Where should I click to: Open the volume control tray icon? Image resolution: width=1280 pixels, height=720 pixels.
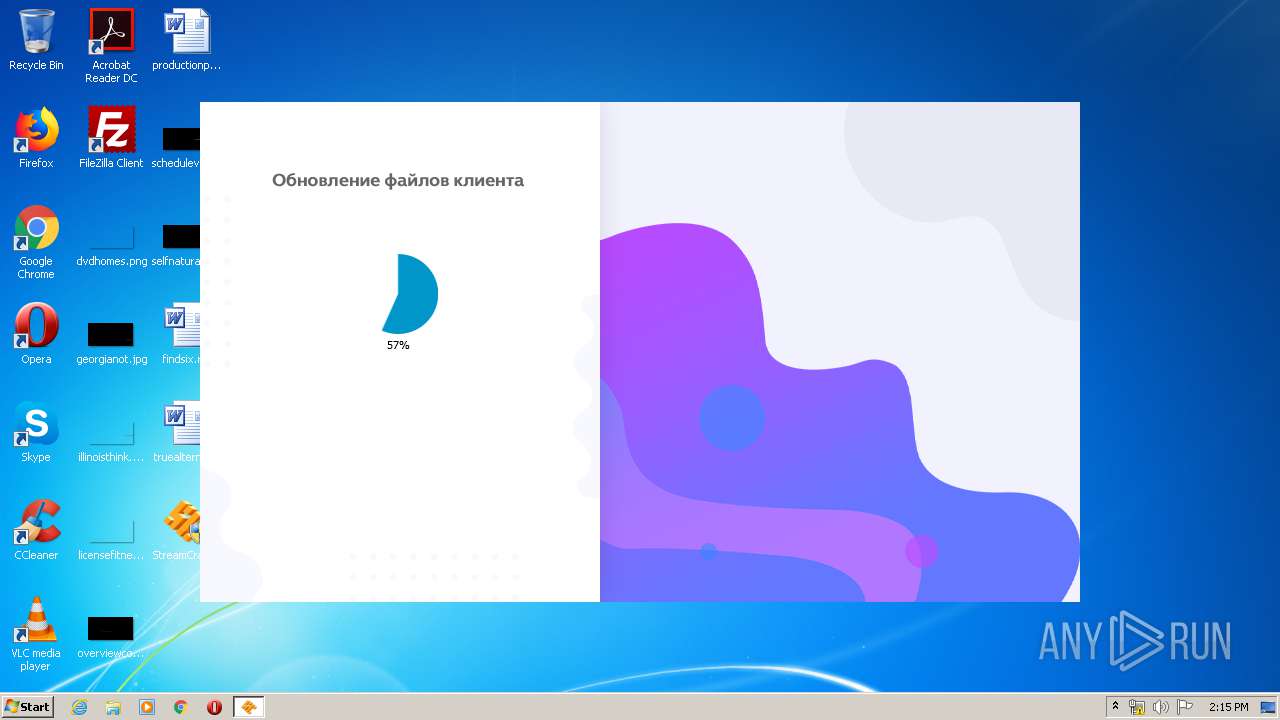click(1161, 707)
